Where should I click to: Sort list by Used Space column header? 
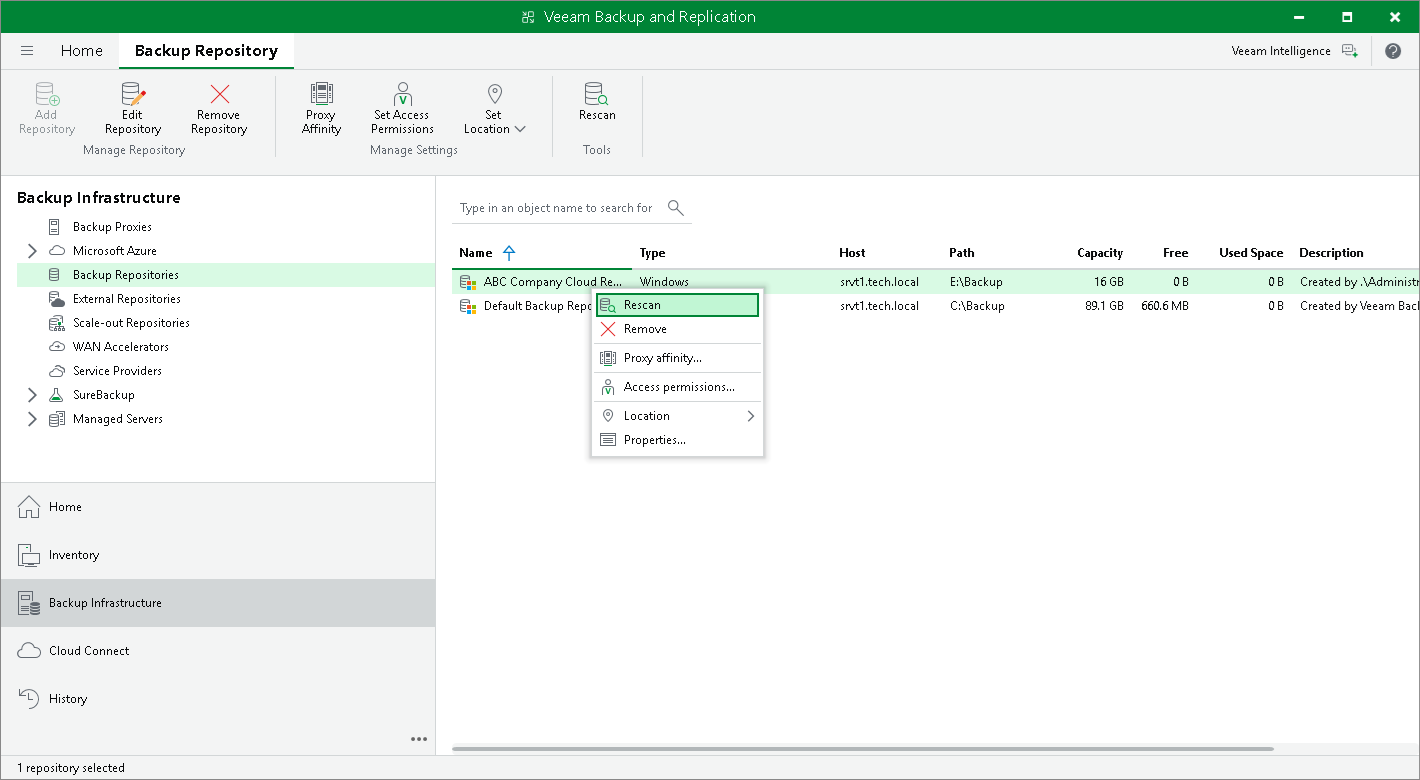click(x=1251, y=253)
